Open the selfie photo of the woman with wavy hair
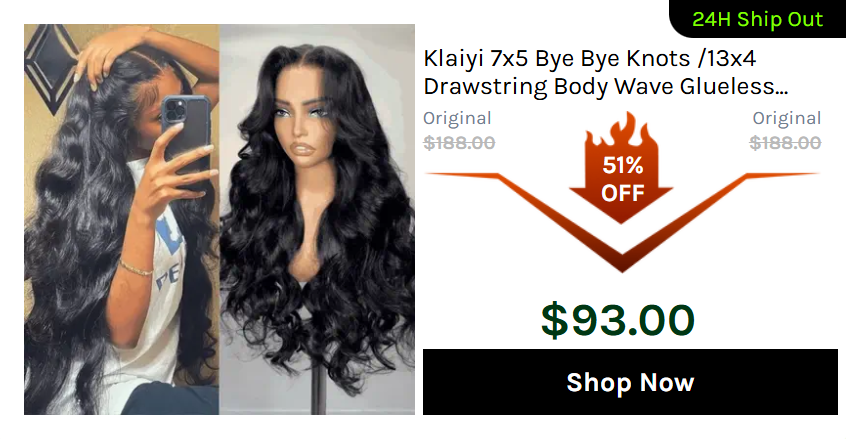Viewport: 846px width, 439px height. coord(121,220)
